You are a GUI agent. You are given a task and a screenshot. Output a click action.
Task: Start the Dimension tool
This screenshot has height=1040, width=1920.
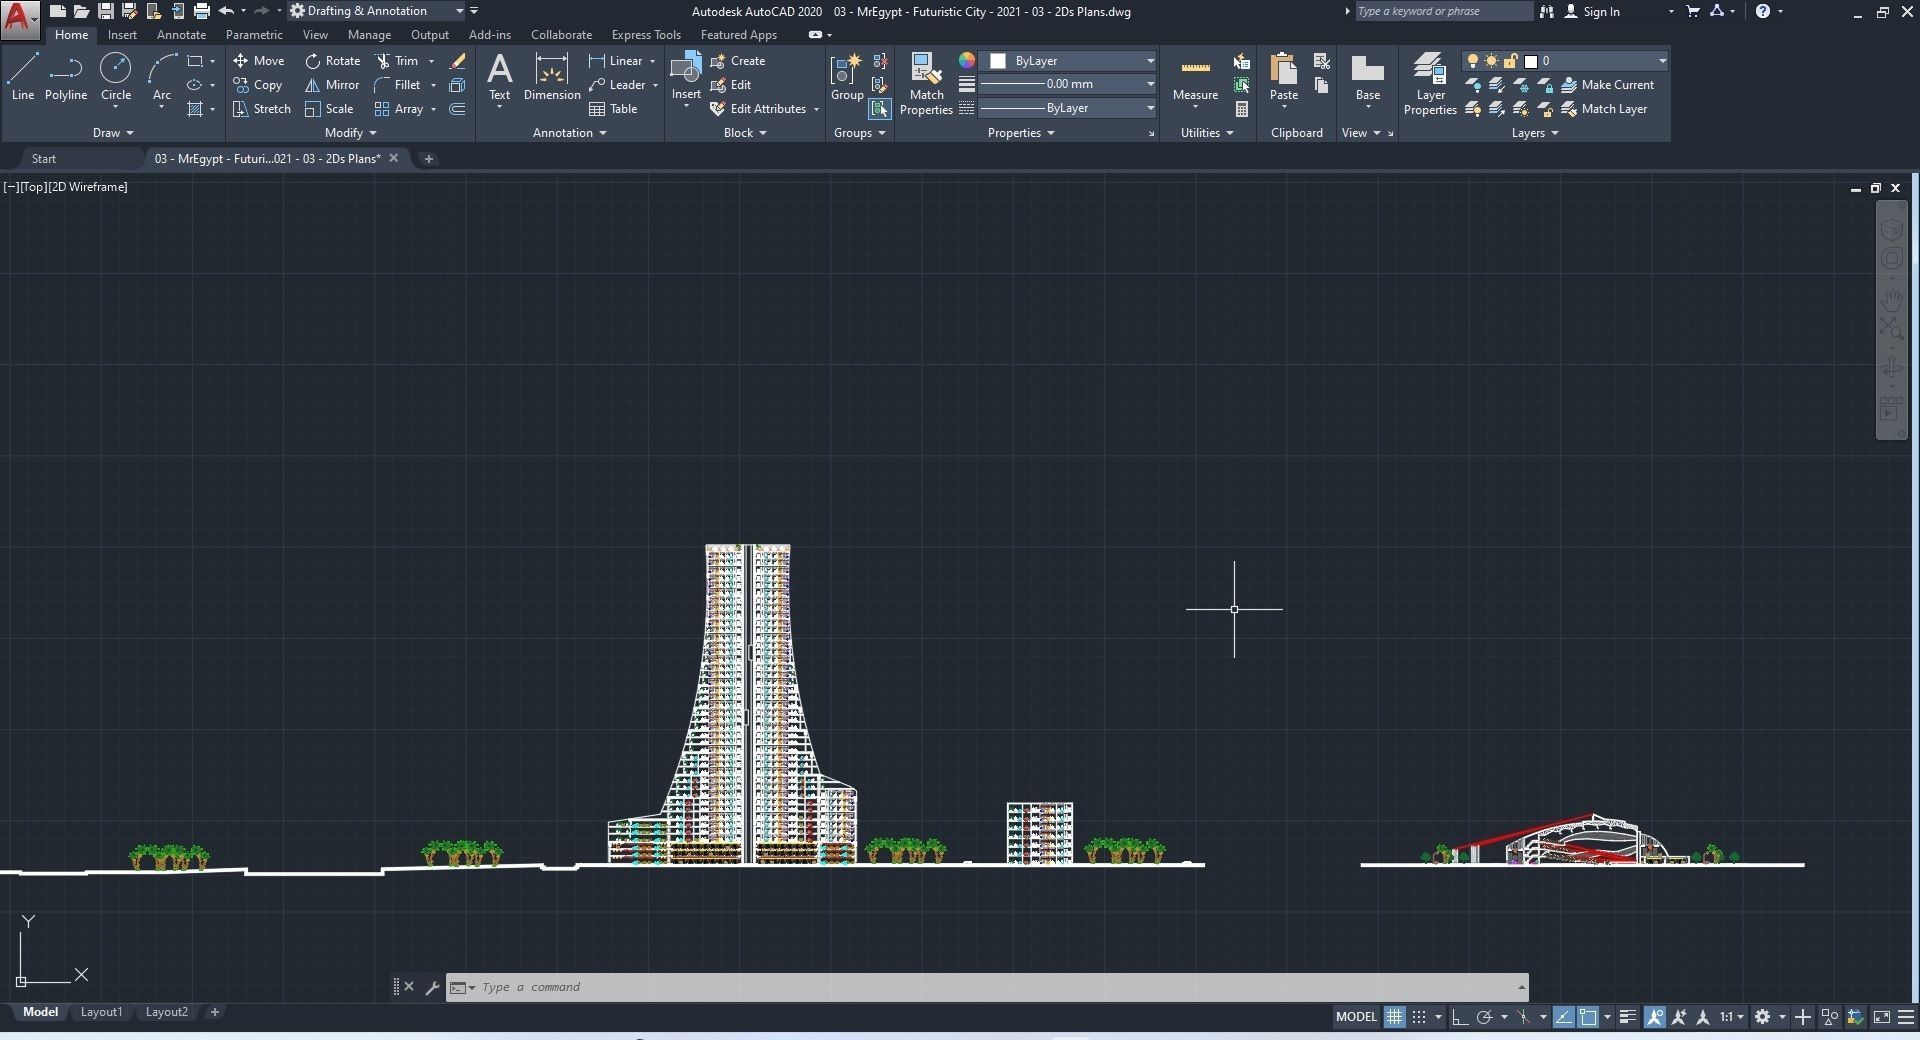tap(552, 77)
